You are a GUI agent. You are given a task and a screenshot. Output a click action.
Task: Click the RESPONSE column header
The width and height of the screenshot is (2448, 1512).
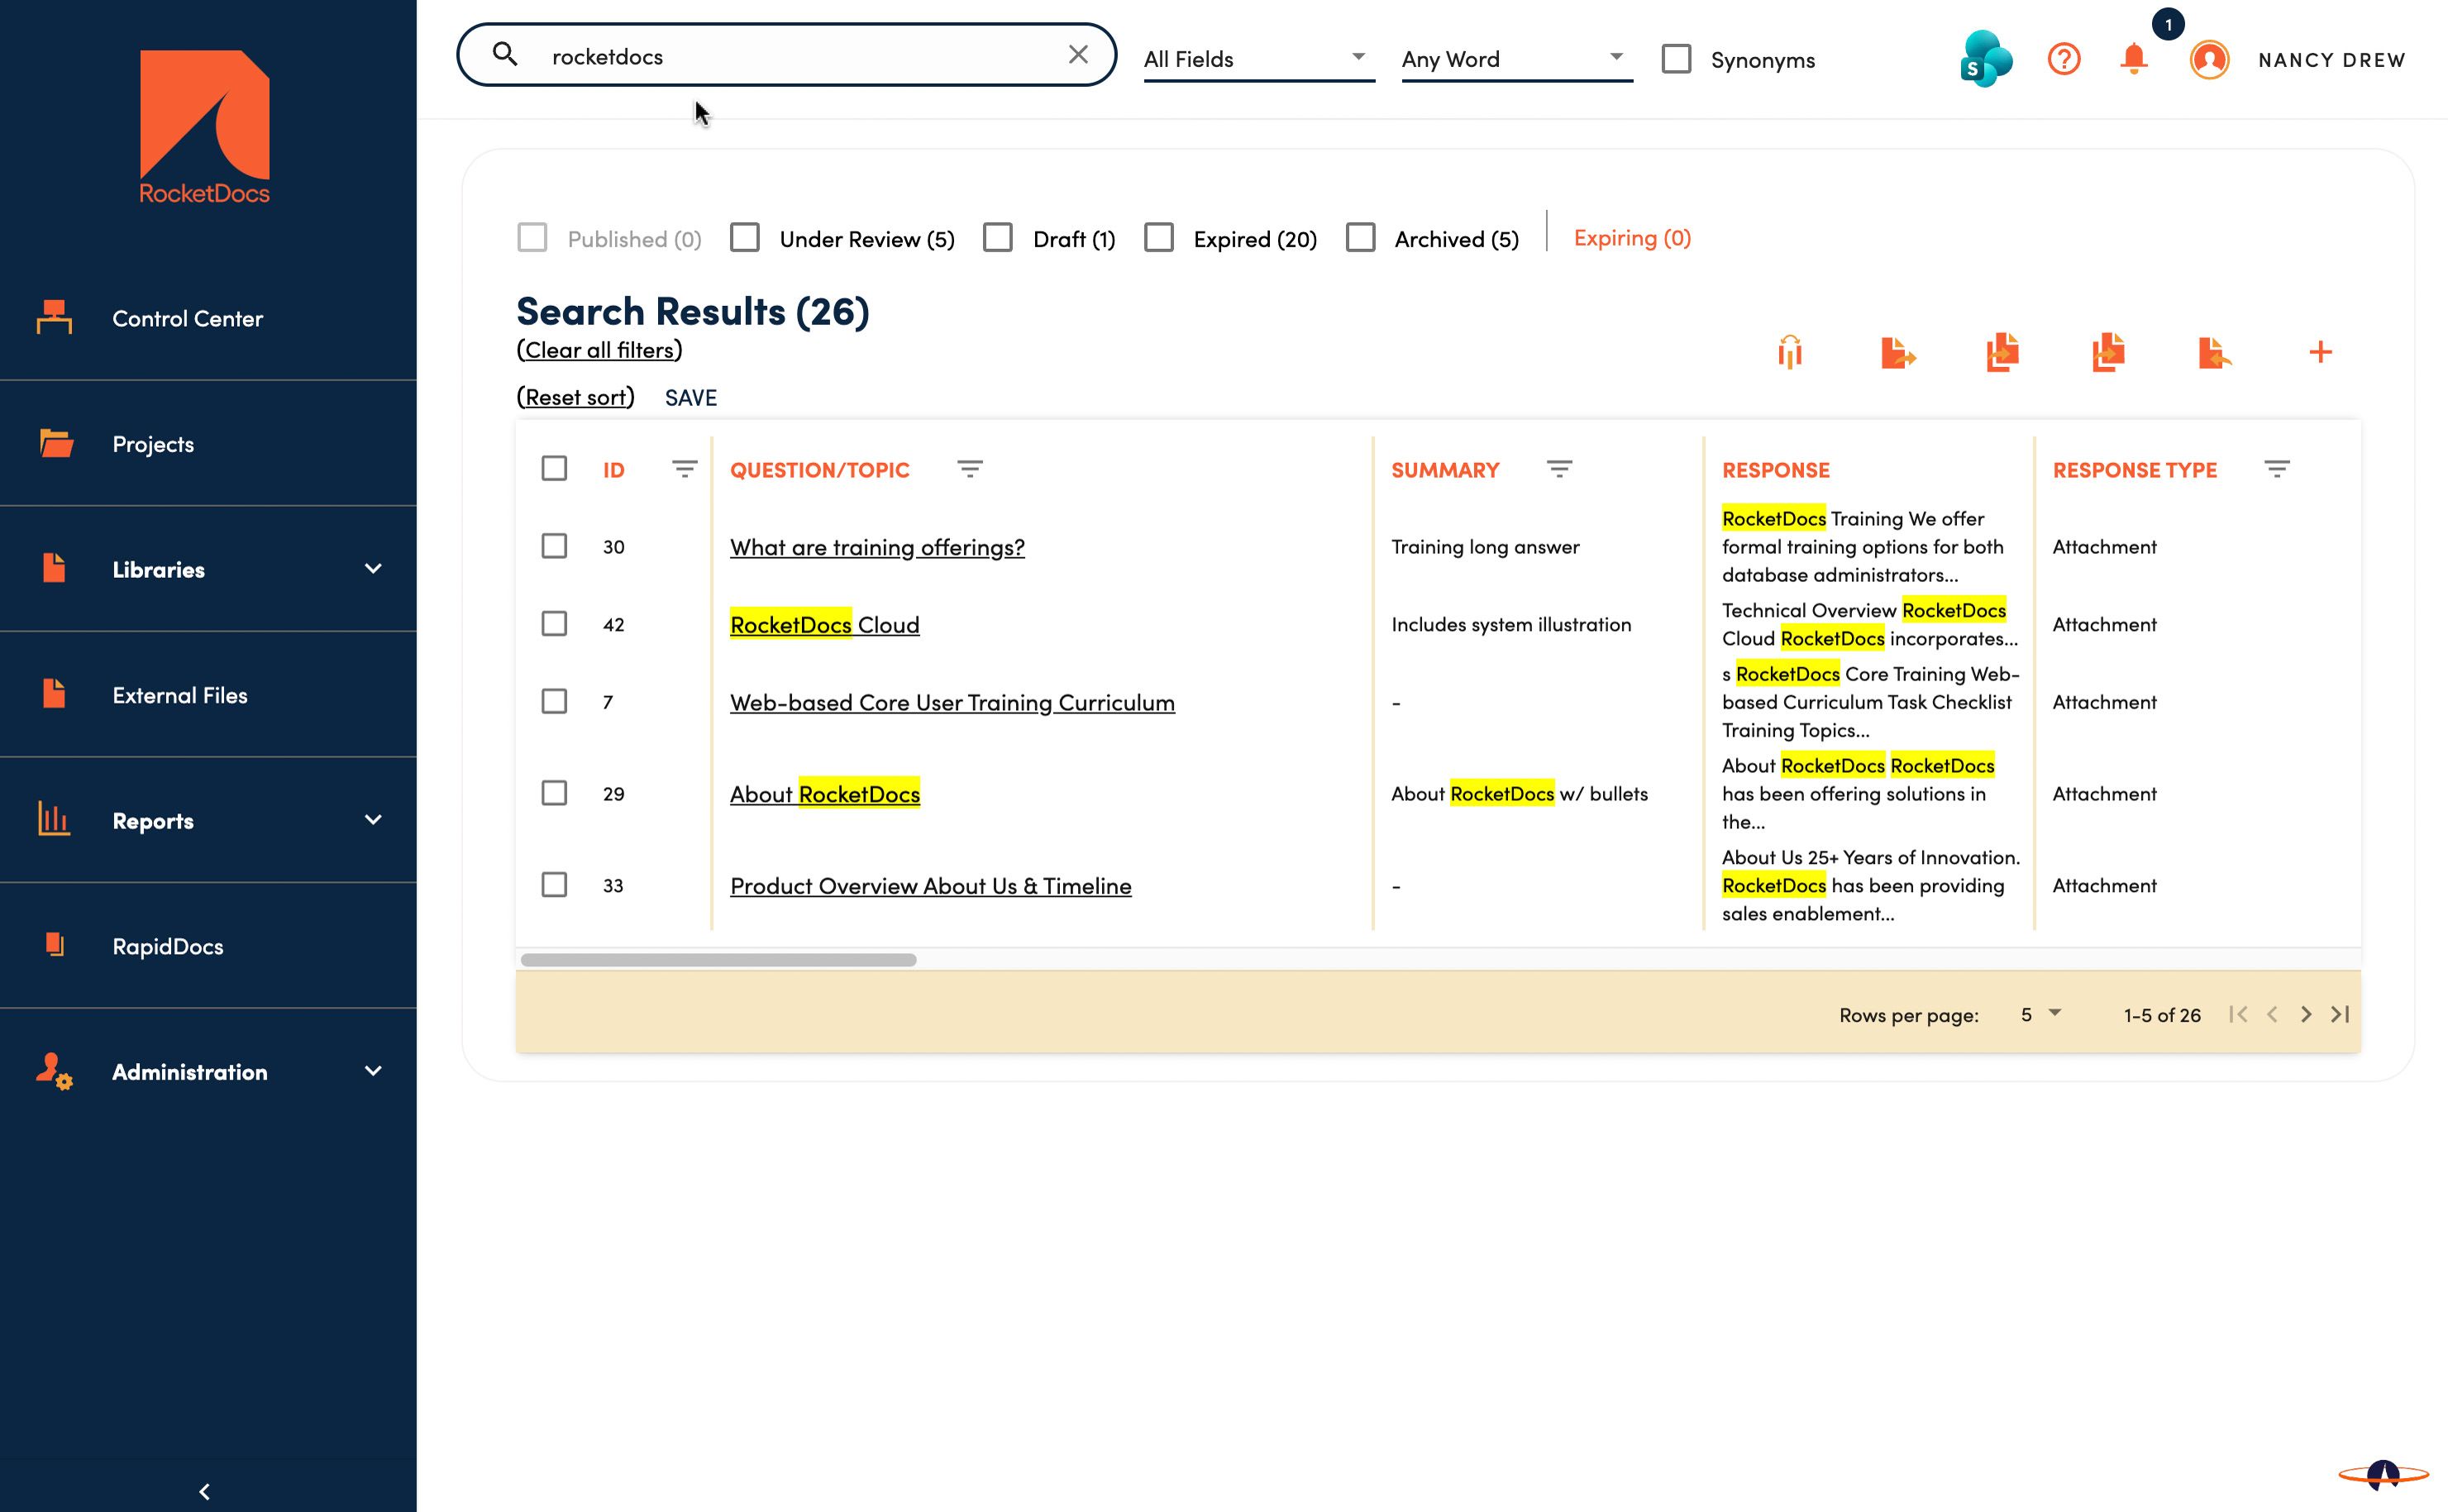point(1775,470)
